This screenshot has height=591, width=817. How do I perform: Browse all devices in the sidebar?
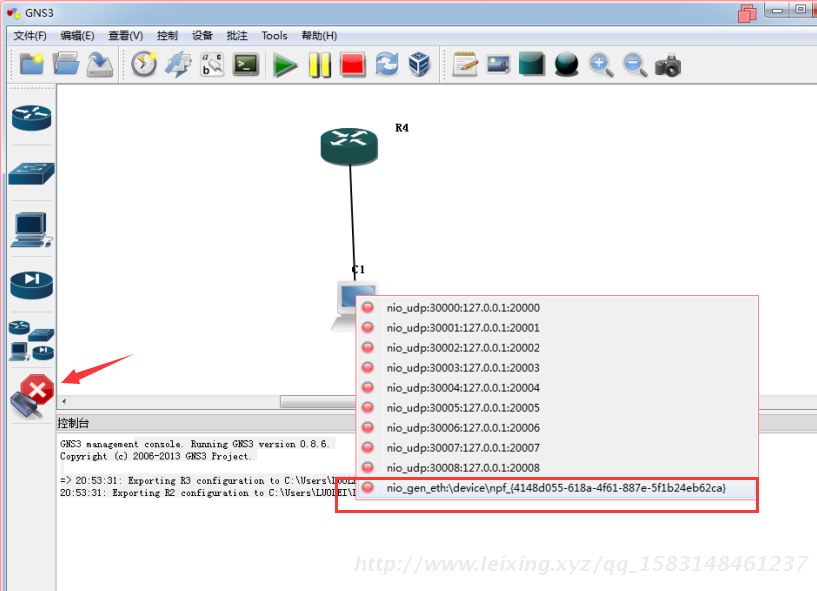click(32, 340)
